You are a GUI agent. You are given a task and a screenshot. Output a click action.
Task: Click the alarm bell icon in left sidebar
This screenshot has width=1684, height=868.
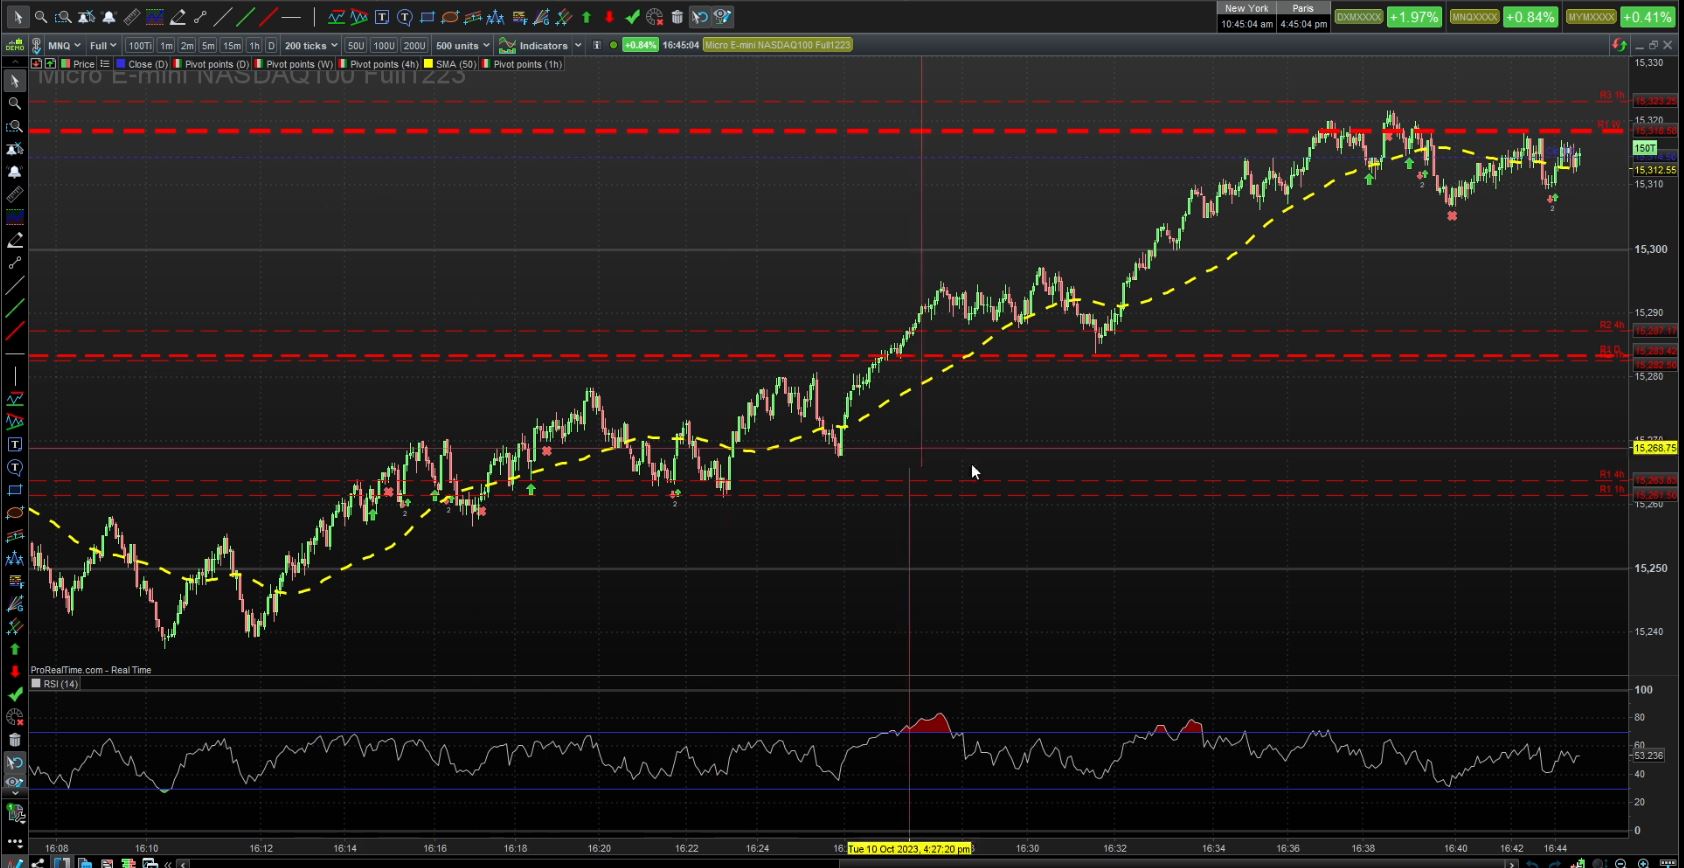(15, 172)
